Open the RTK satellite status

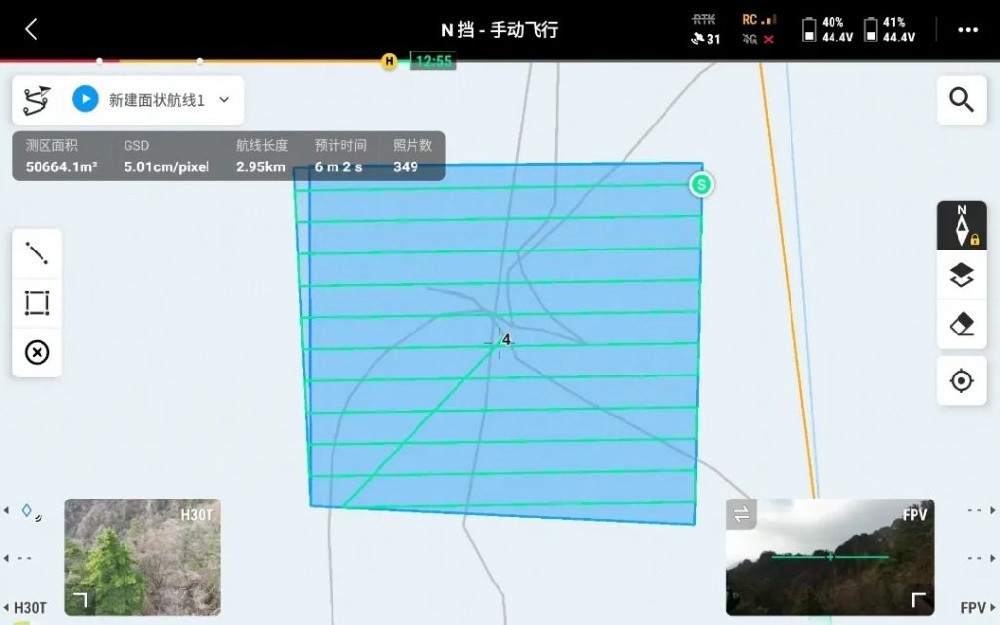click(x=705, y=30)
